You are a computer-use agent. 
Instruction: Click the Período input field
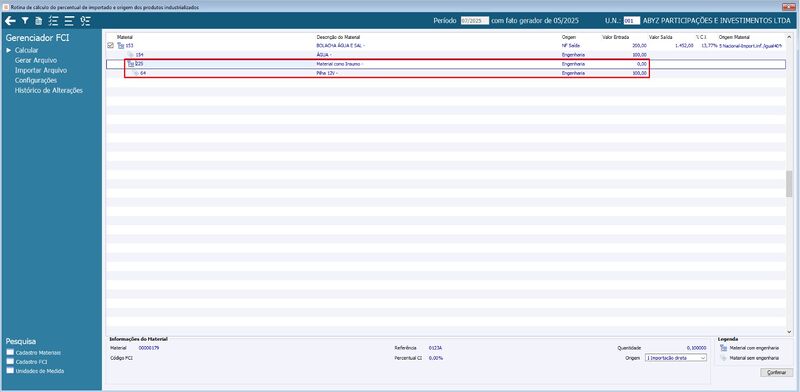click(x=474, y=21)
